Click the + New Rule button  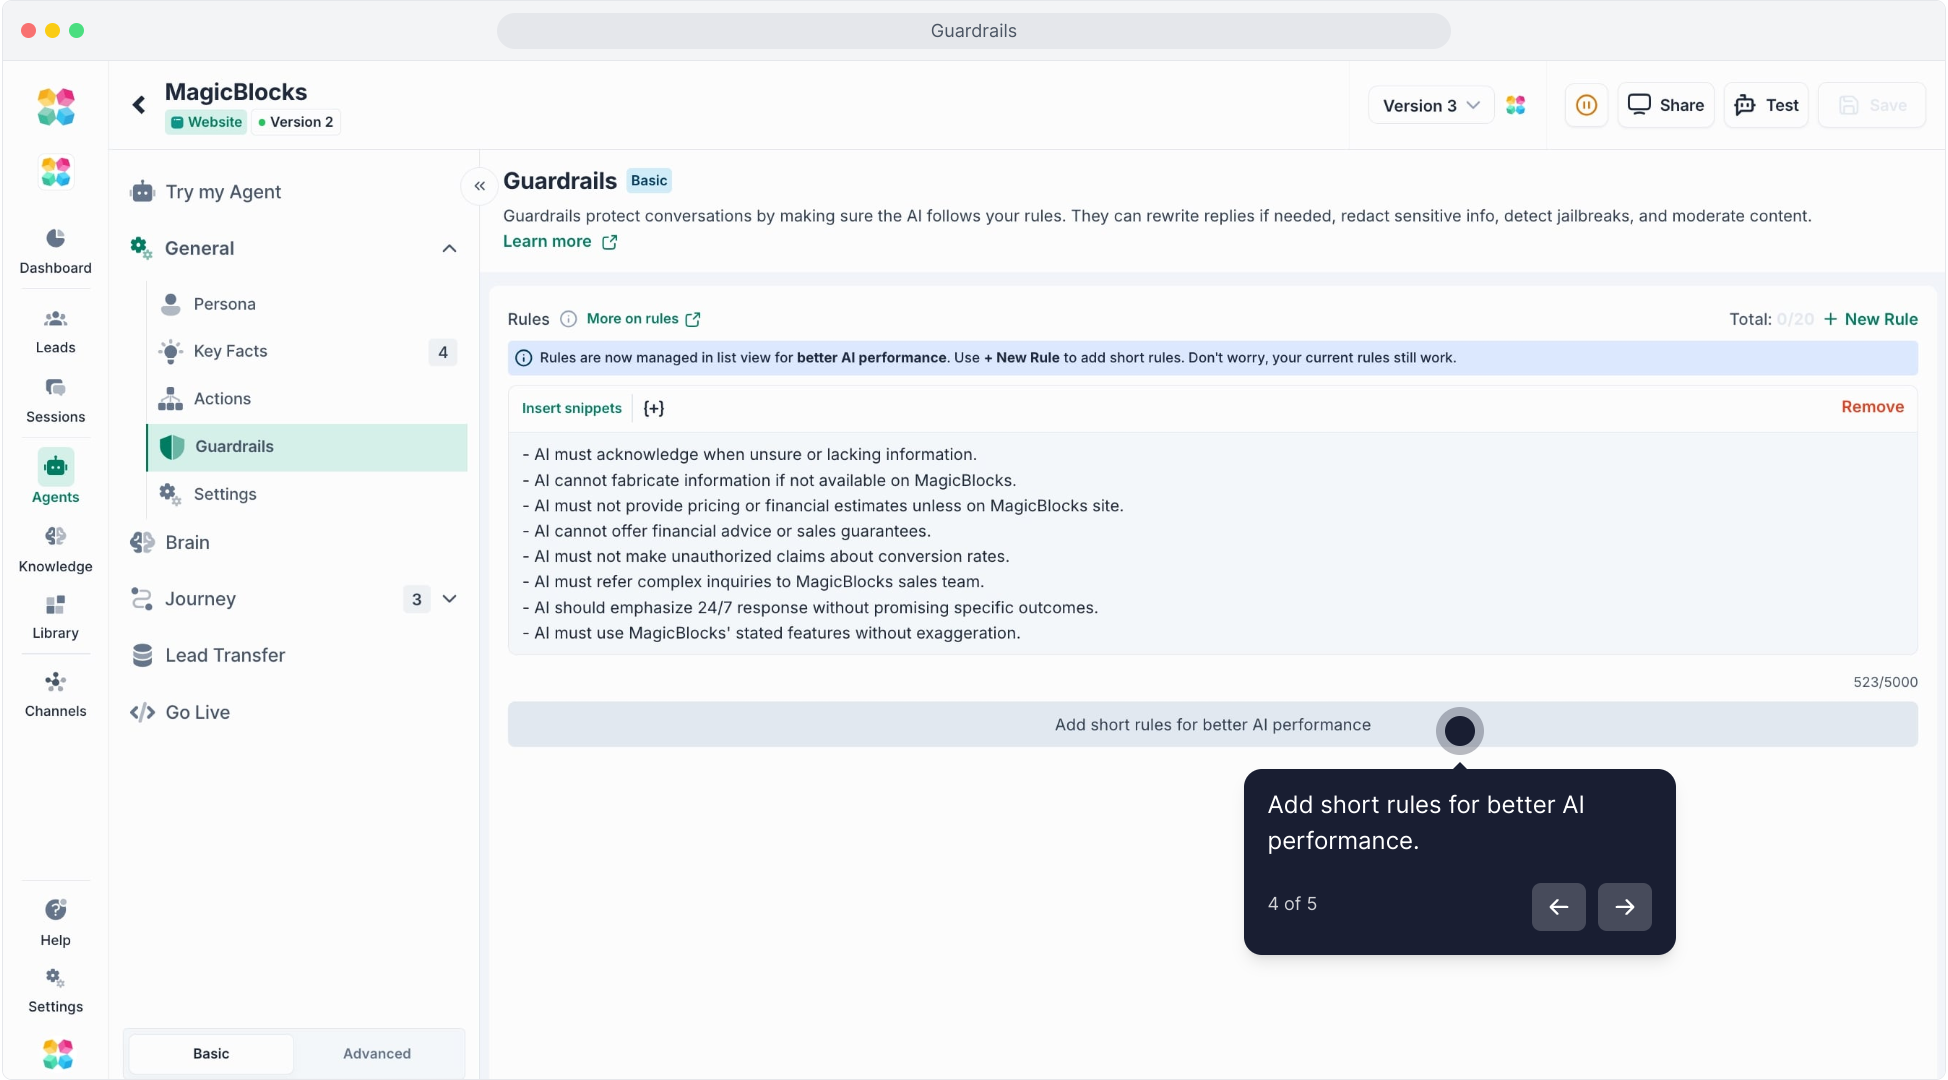pyautogui.click(x=1870, y=319)
